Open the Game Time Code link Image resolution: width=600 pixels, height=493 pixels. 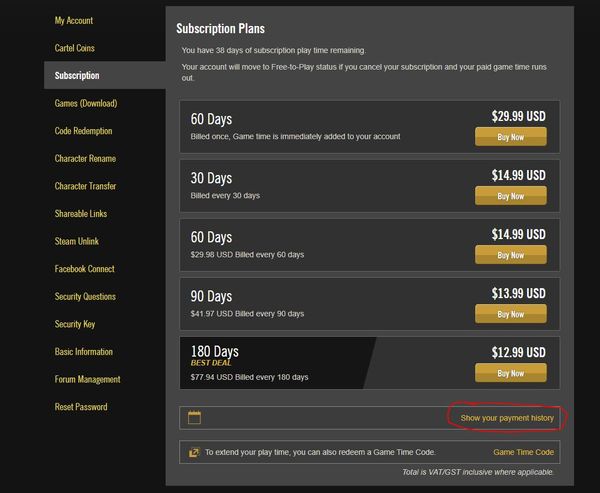523,452
